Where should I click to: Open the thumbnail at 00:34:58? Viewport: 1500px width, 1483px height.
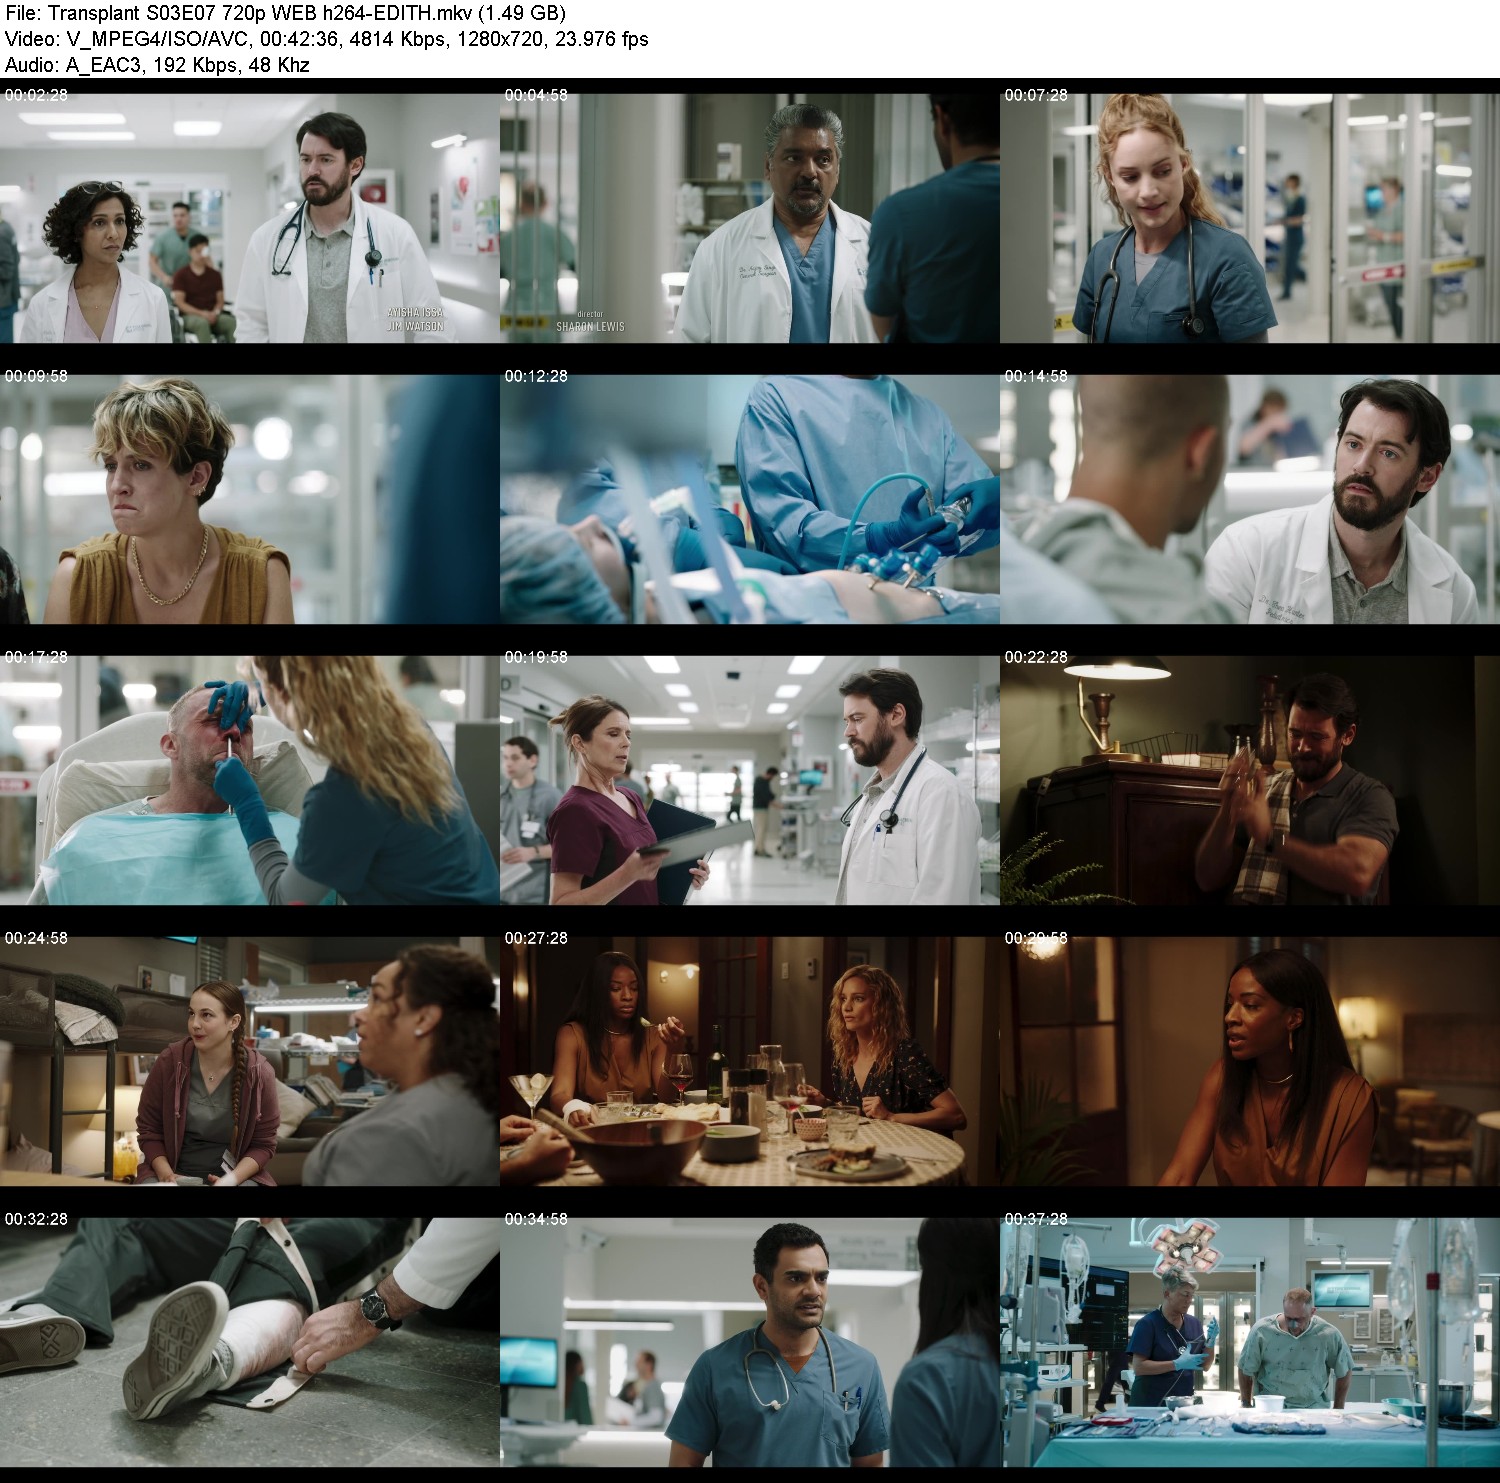(749, 1342)
